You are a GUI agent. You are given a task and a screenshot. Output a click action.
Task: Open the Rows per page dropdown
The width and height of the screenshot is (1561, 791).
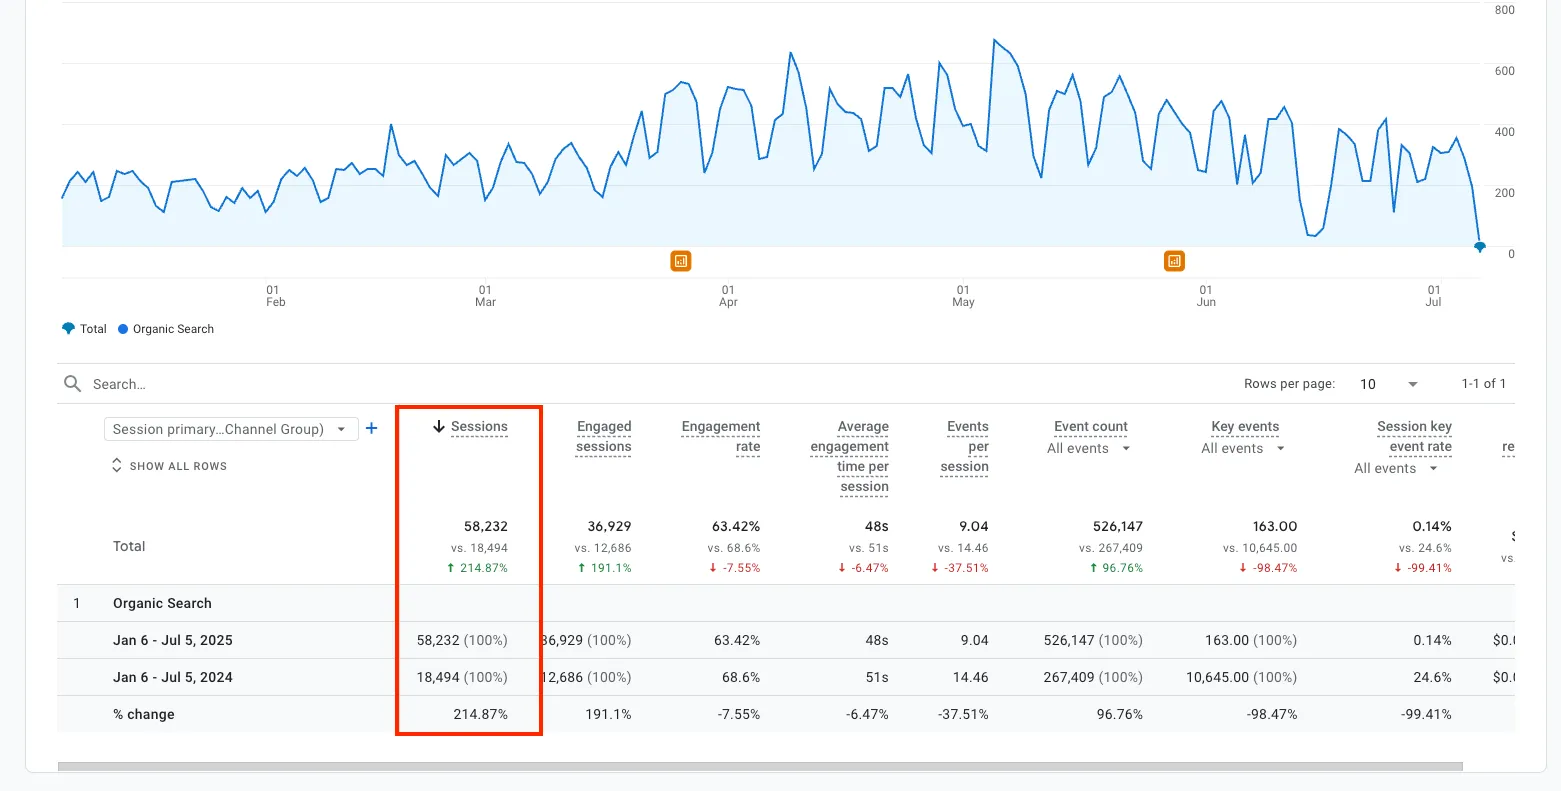point(1387,383)
